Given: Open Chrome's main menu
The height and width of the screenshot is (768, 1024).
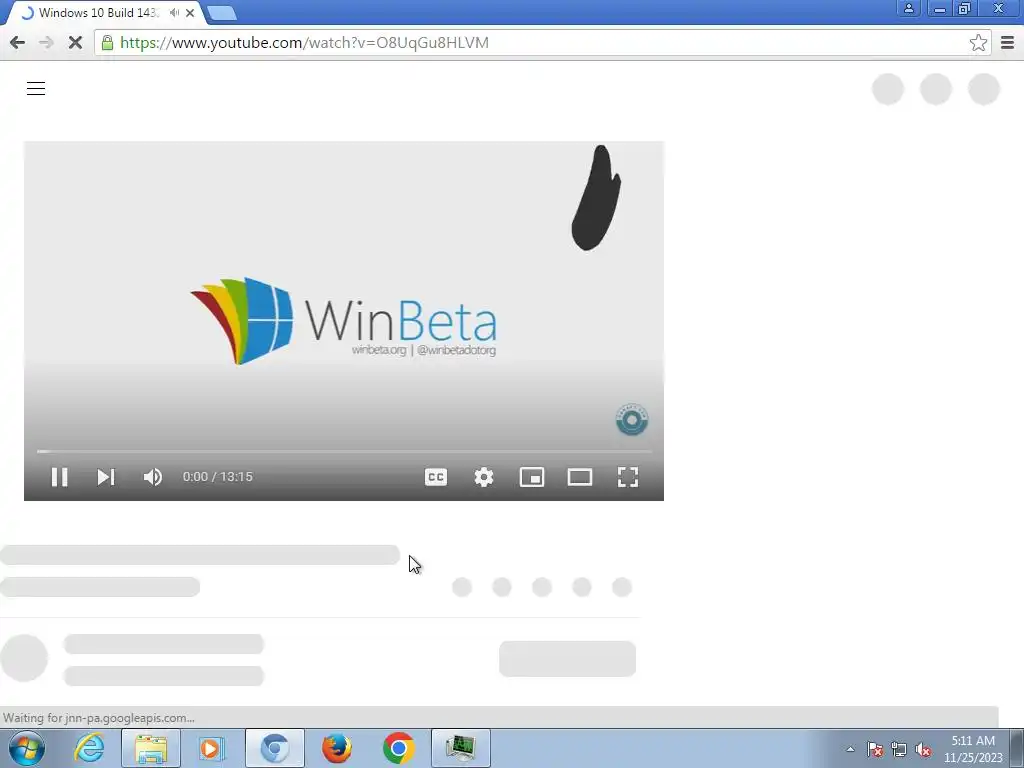Looking at the screenshot, I should point(1007,42).
